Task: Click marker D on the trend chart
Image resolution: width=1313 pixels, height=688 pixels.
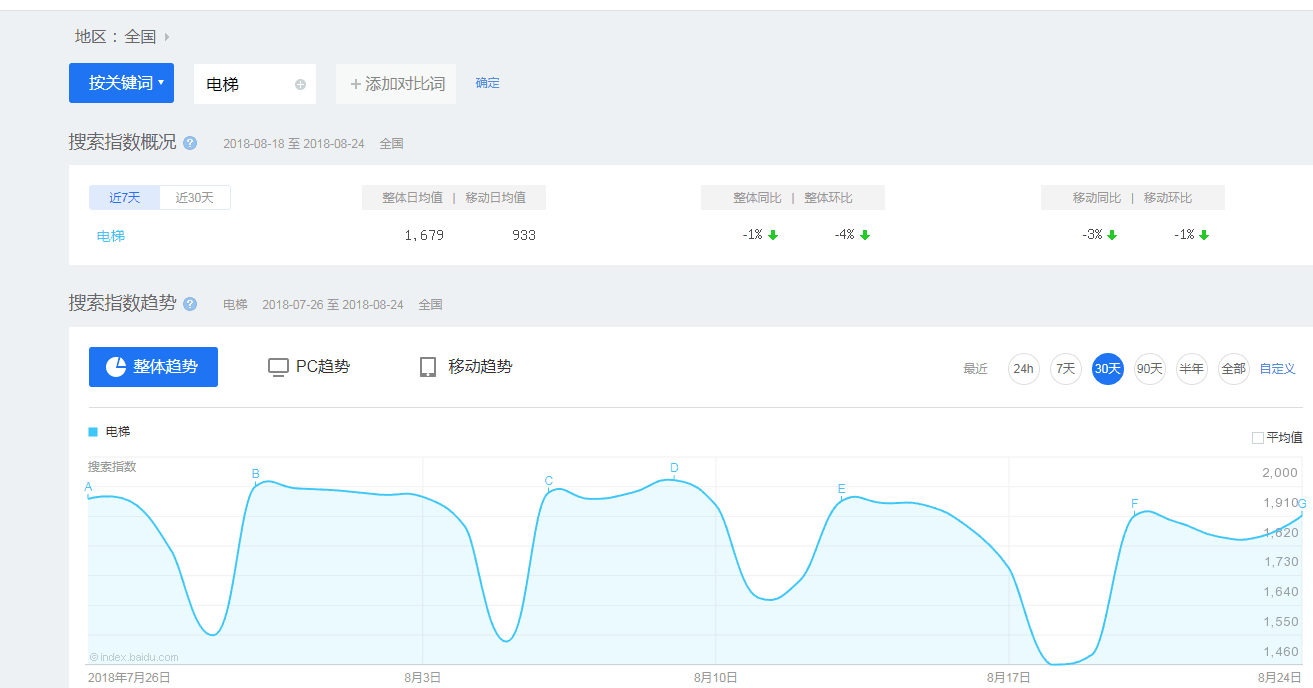Action: (674, 468)
